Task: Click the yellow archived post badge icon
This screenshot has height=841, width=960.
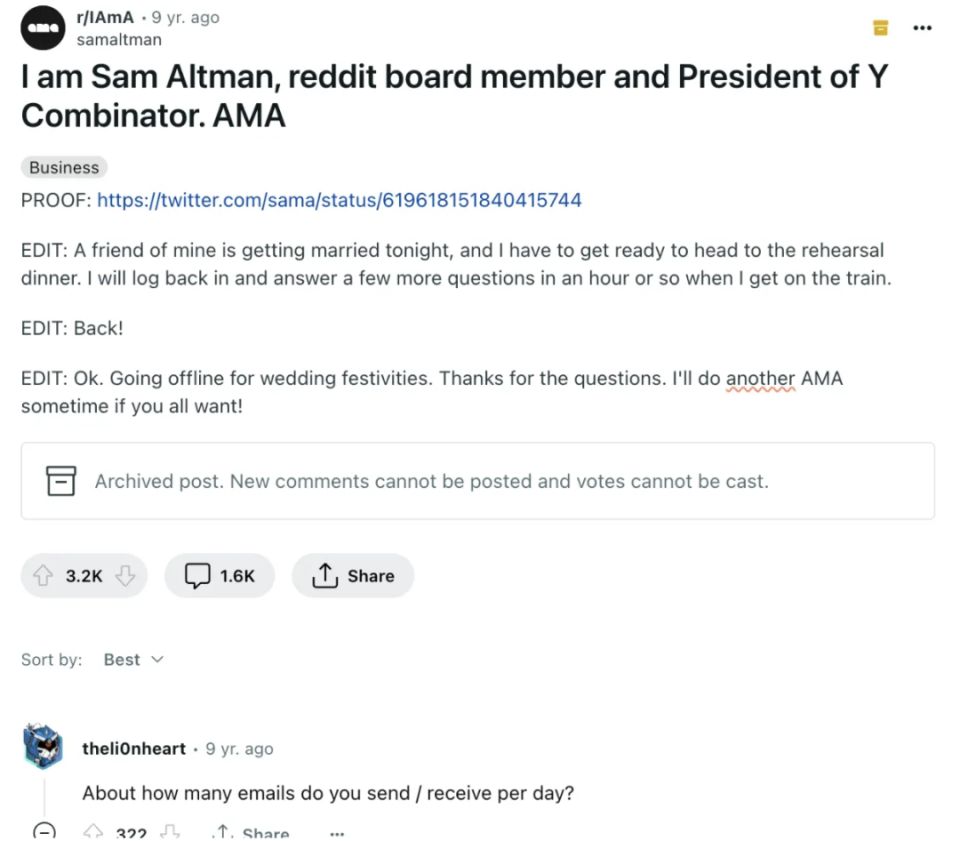Action: pyautogui.click(x=880, y=28)
